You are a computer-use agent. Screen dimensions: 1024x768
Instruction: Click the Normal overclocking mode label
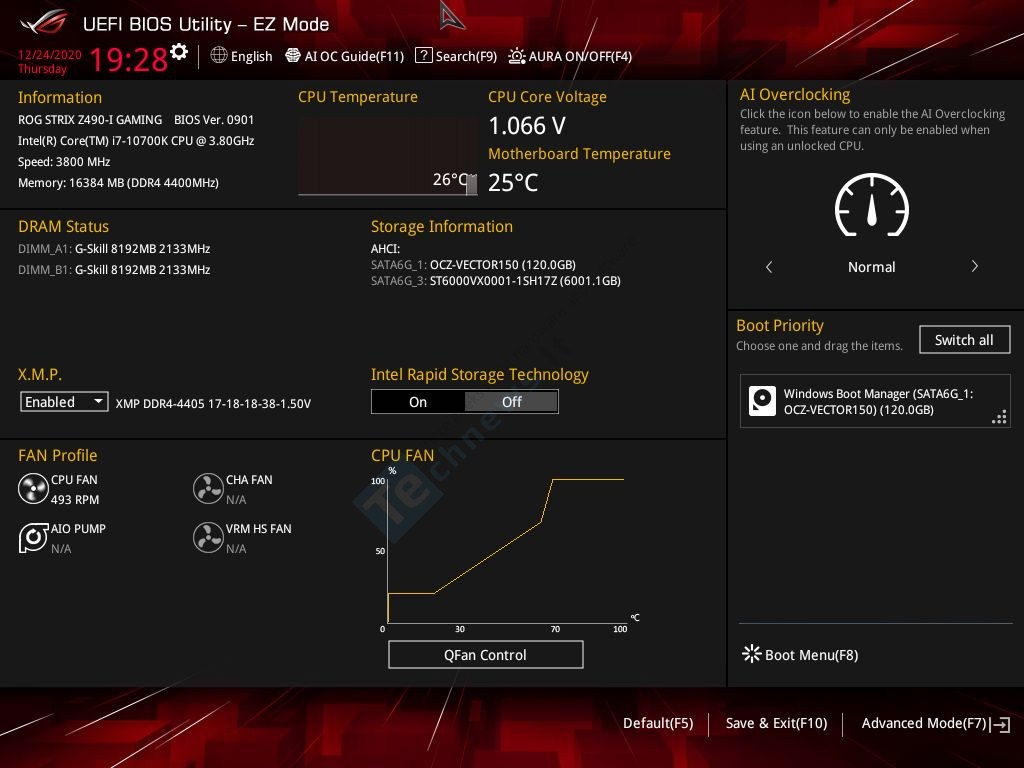(871, 267)
